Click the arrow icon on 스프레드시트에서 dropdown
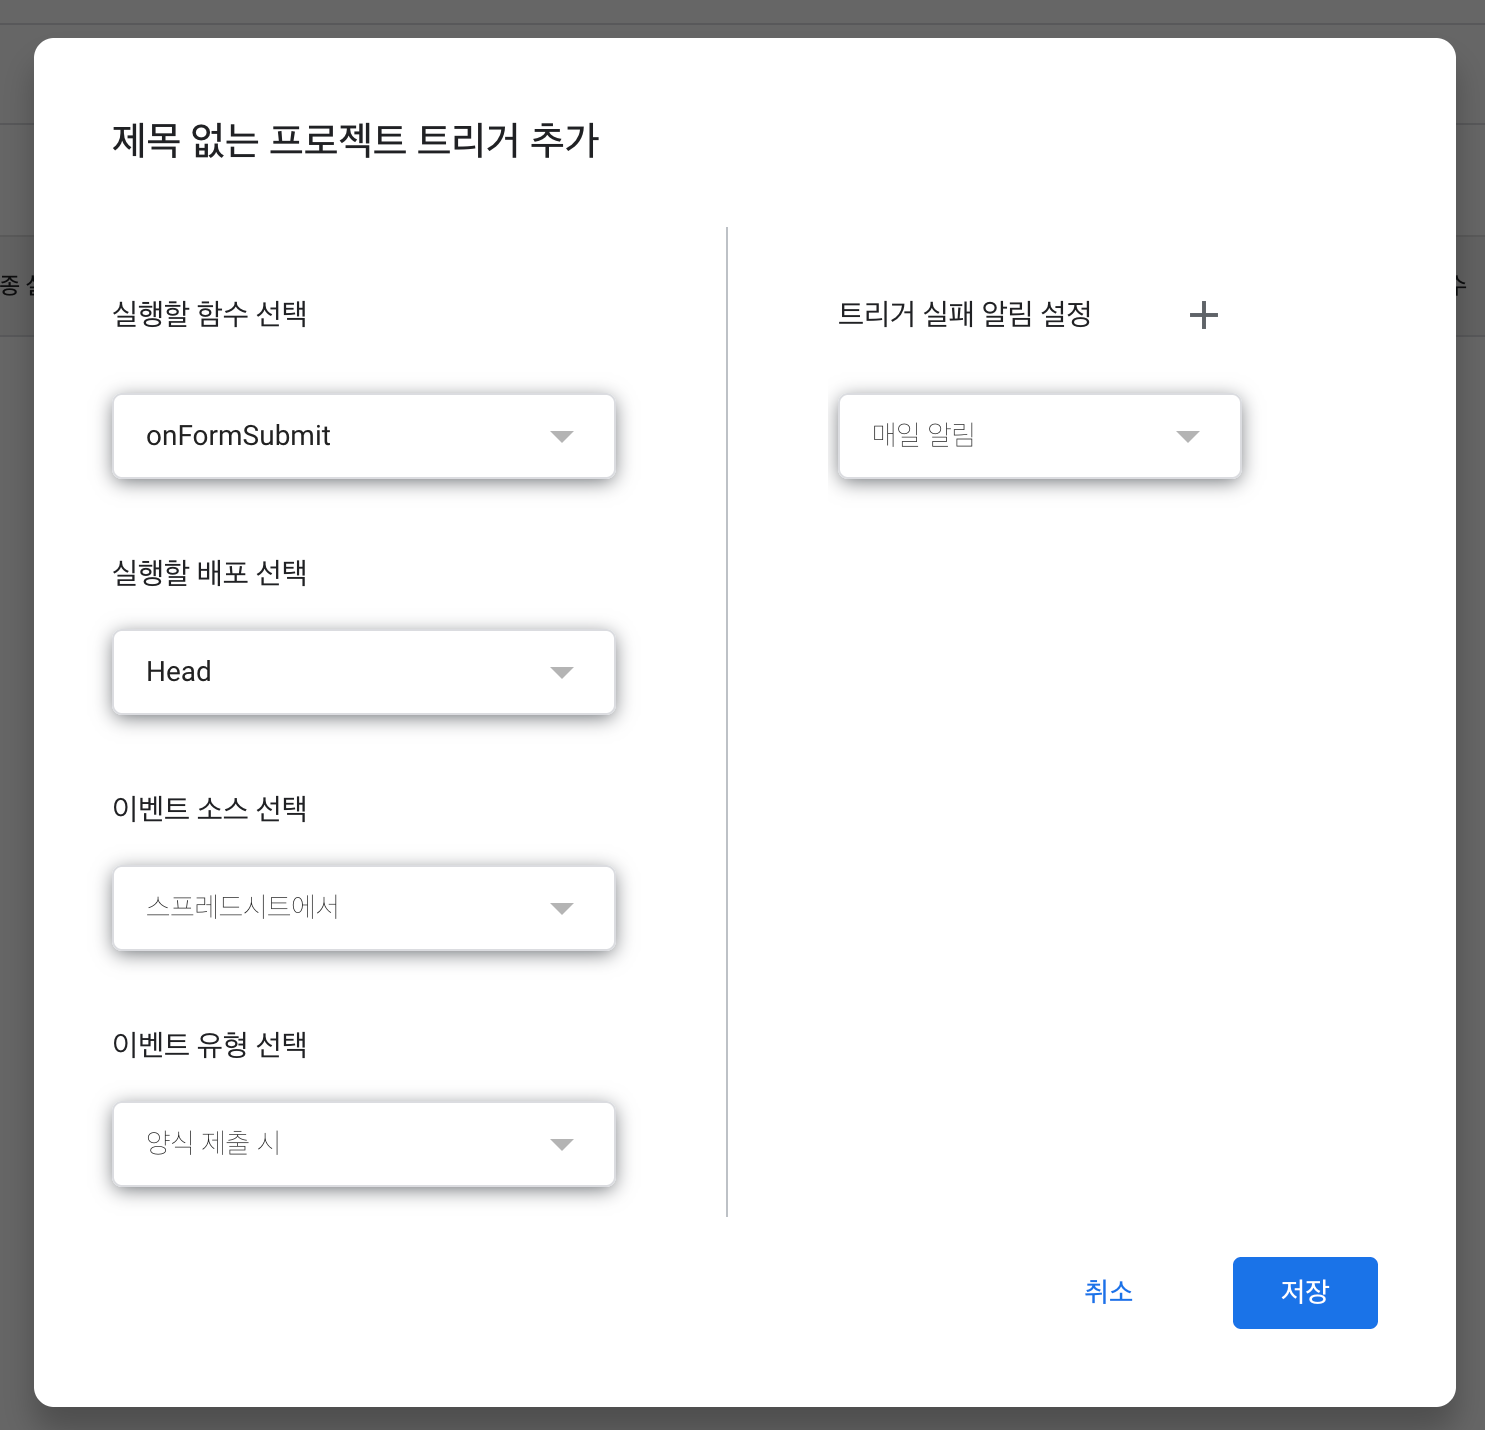This screenshot has height=1430, width=1485. tap(562, 908)
